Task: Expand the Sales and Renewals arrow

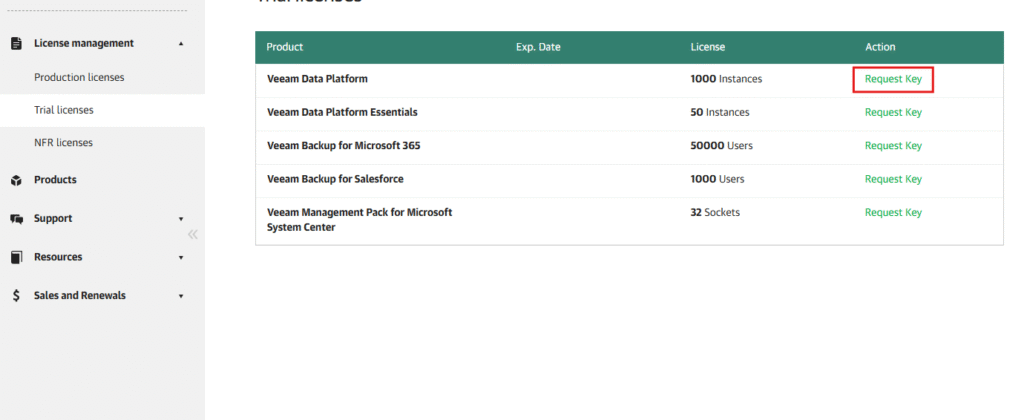Action: [181, 296]
